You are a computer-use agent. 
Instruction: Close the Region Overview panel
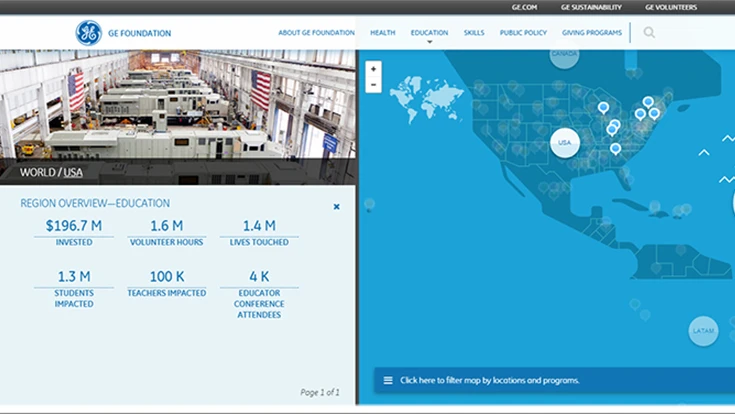pyautogui.click(x=336, y=207)
